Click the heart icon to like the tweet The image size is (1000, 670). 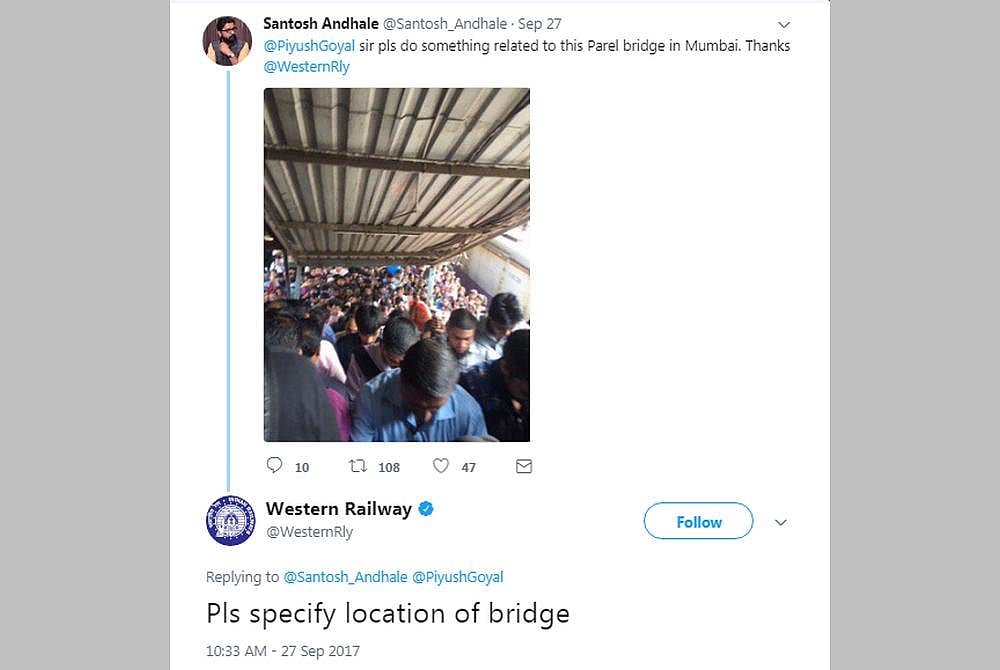click(x=440, y=466)
